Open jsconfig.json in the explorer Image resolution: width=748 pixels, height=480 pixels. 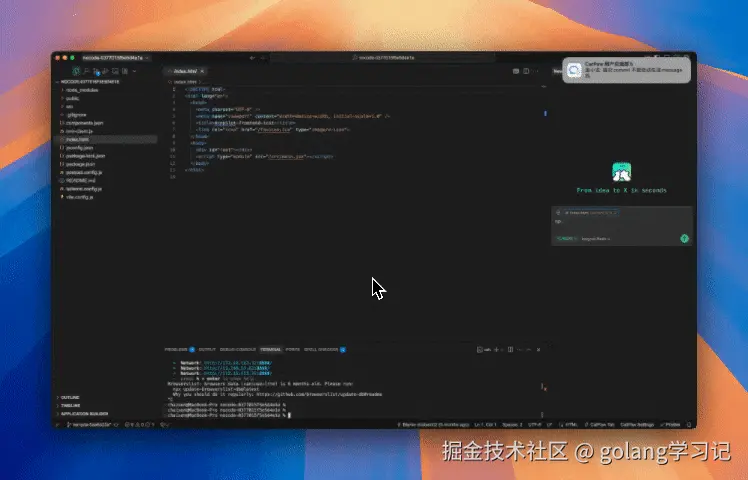79,147
